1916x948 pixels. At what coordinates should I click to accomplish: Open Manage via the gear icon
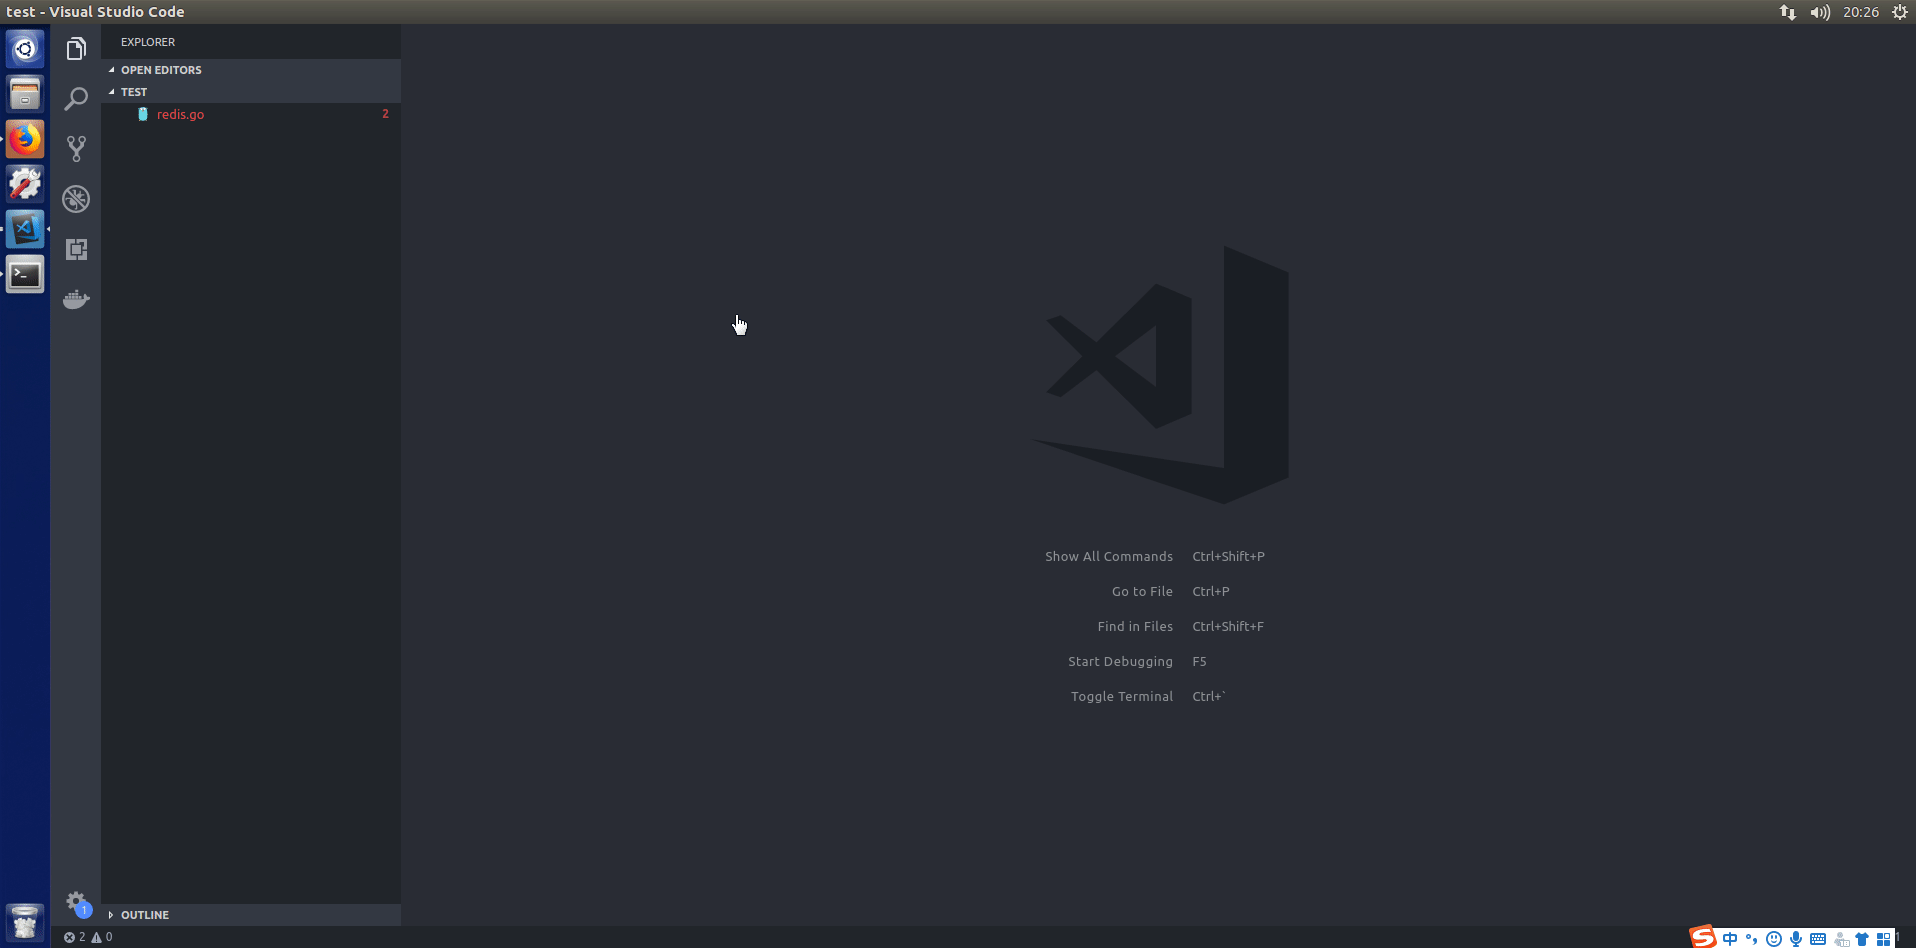(x=76, y=903)
